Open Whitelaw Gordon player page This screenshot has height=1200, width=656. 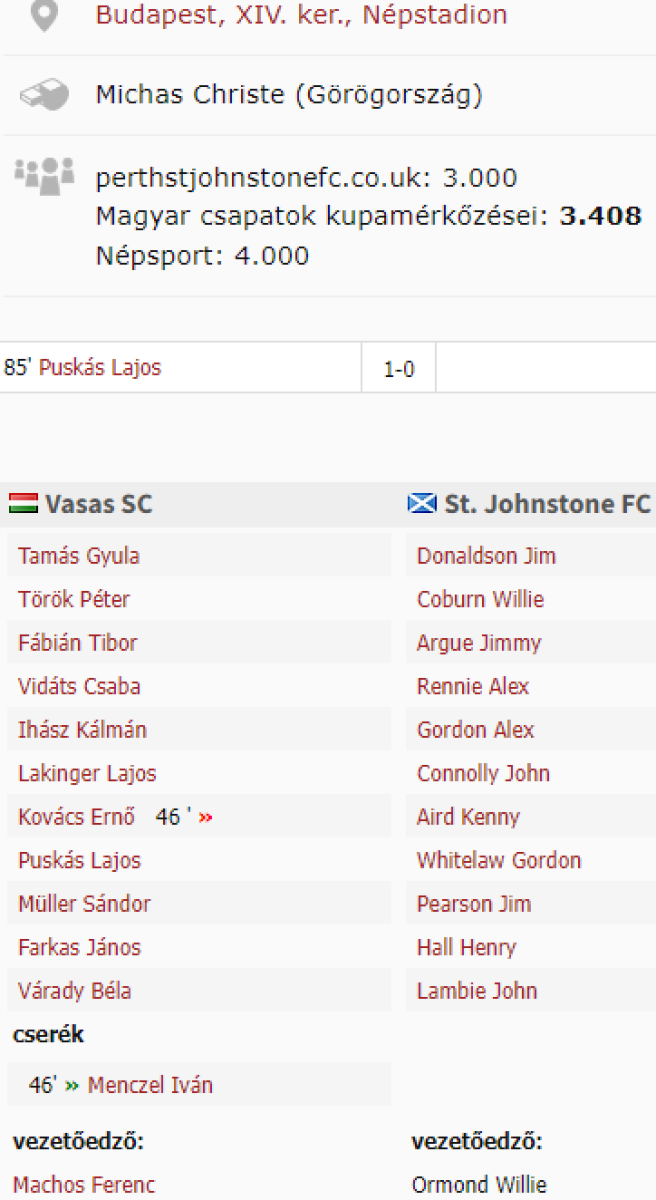click(498, 861)
